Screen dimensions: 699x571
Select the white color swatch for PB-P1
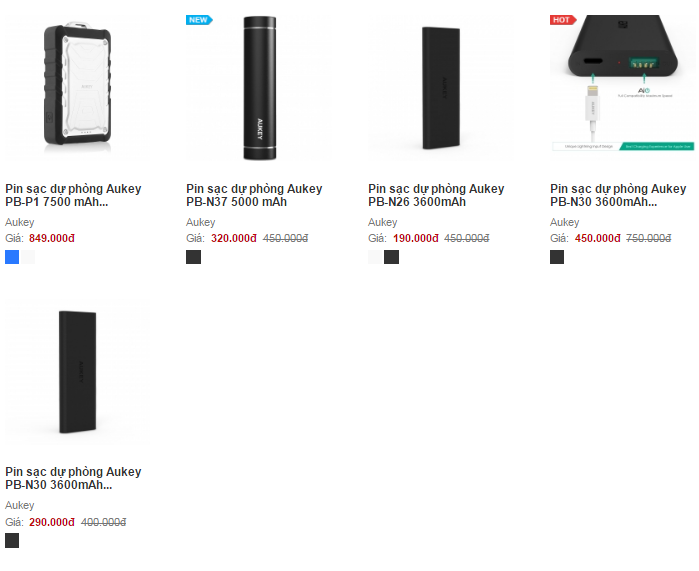(28, 257)
